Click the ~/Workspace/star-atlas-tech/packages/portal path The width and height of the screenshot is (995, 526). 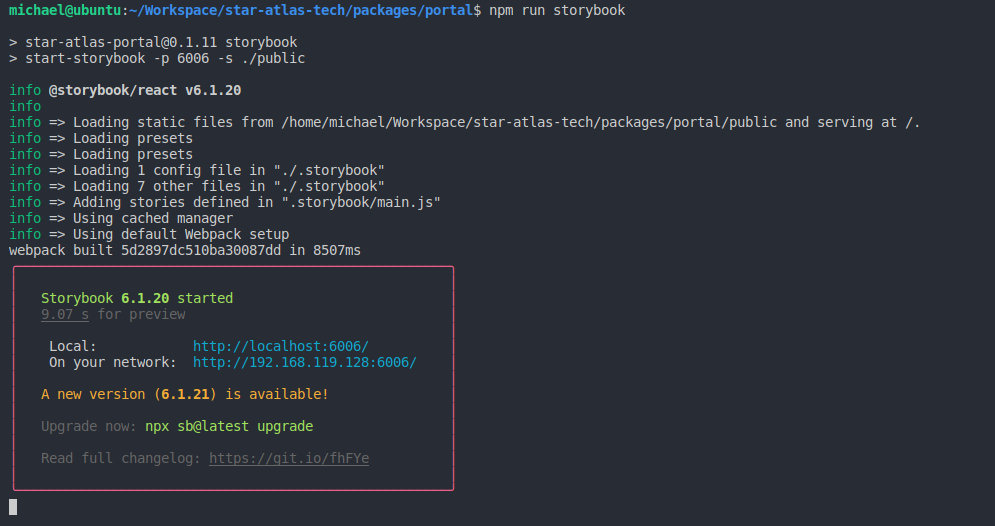pos(301,10)
